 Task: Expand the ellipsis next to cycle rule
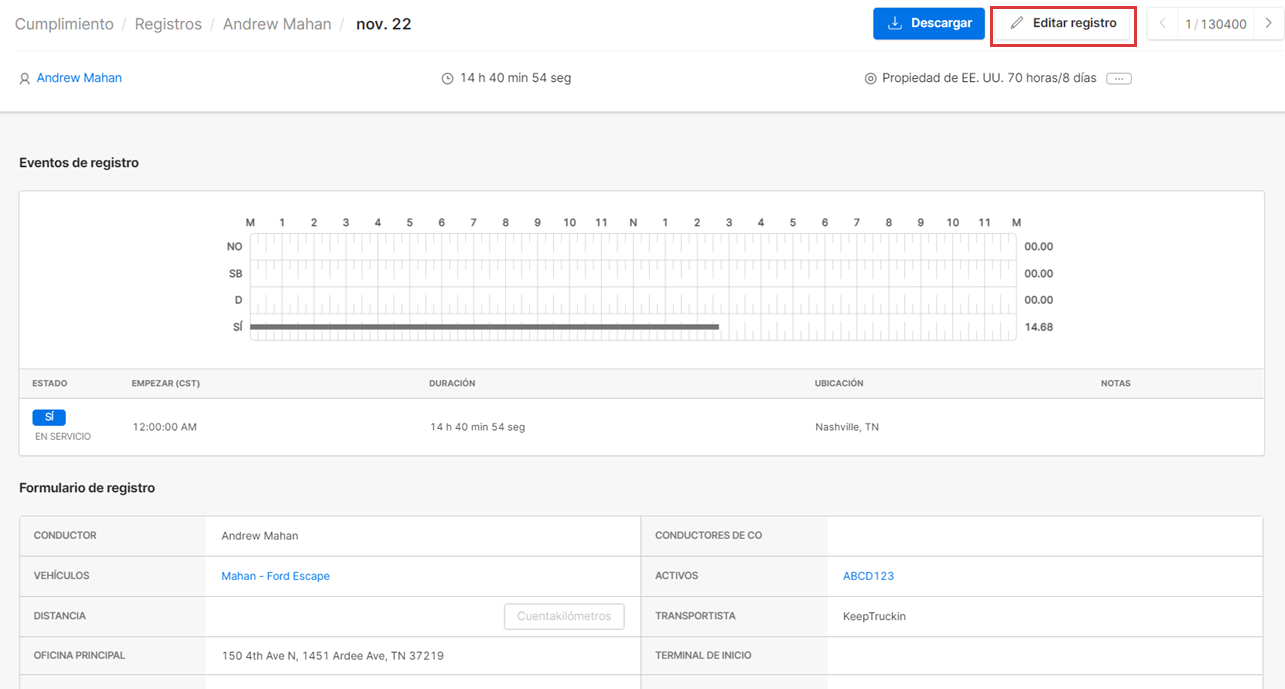point(1118,78)
